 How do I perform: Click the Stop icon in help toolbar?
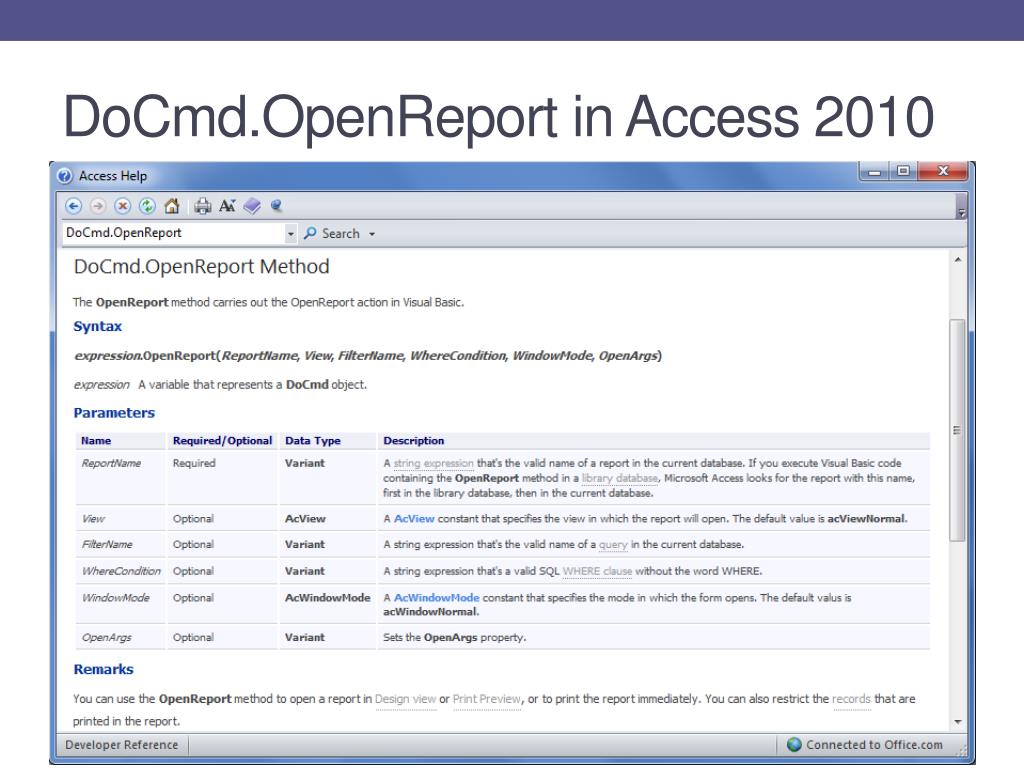(122, 206)
